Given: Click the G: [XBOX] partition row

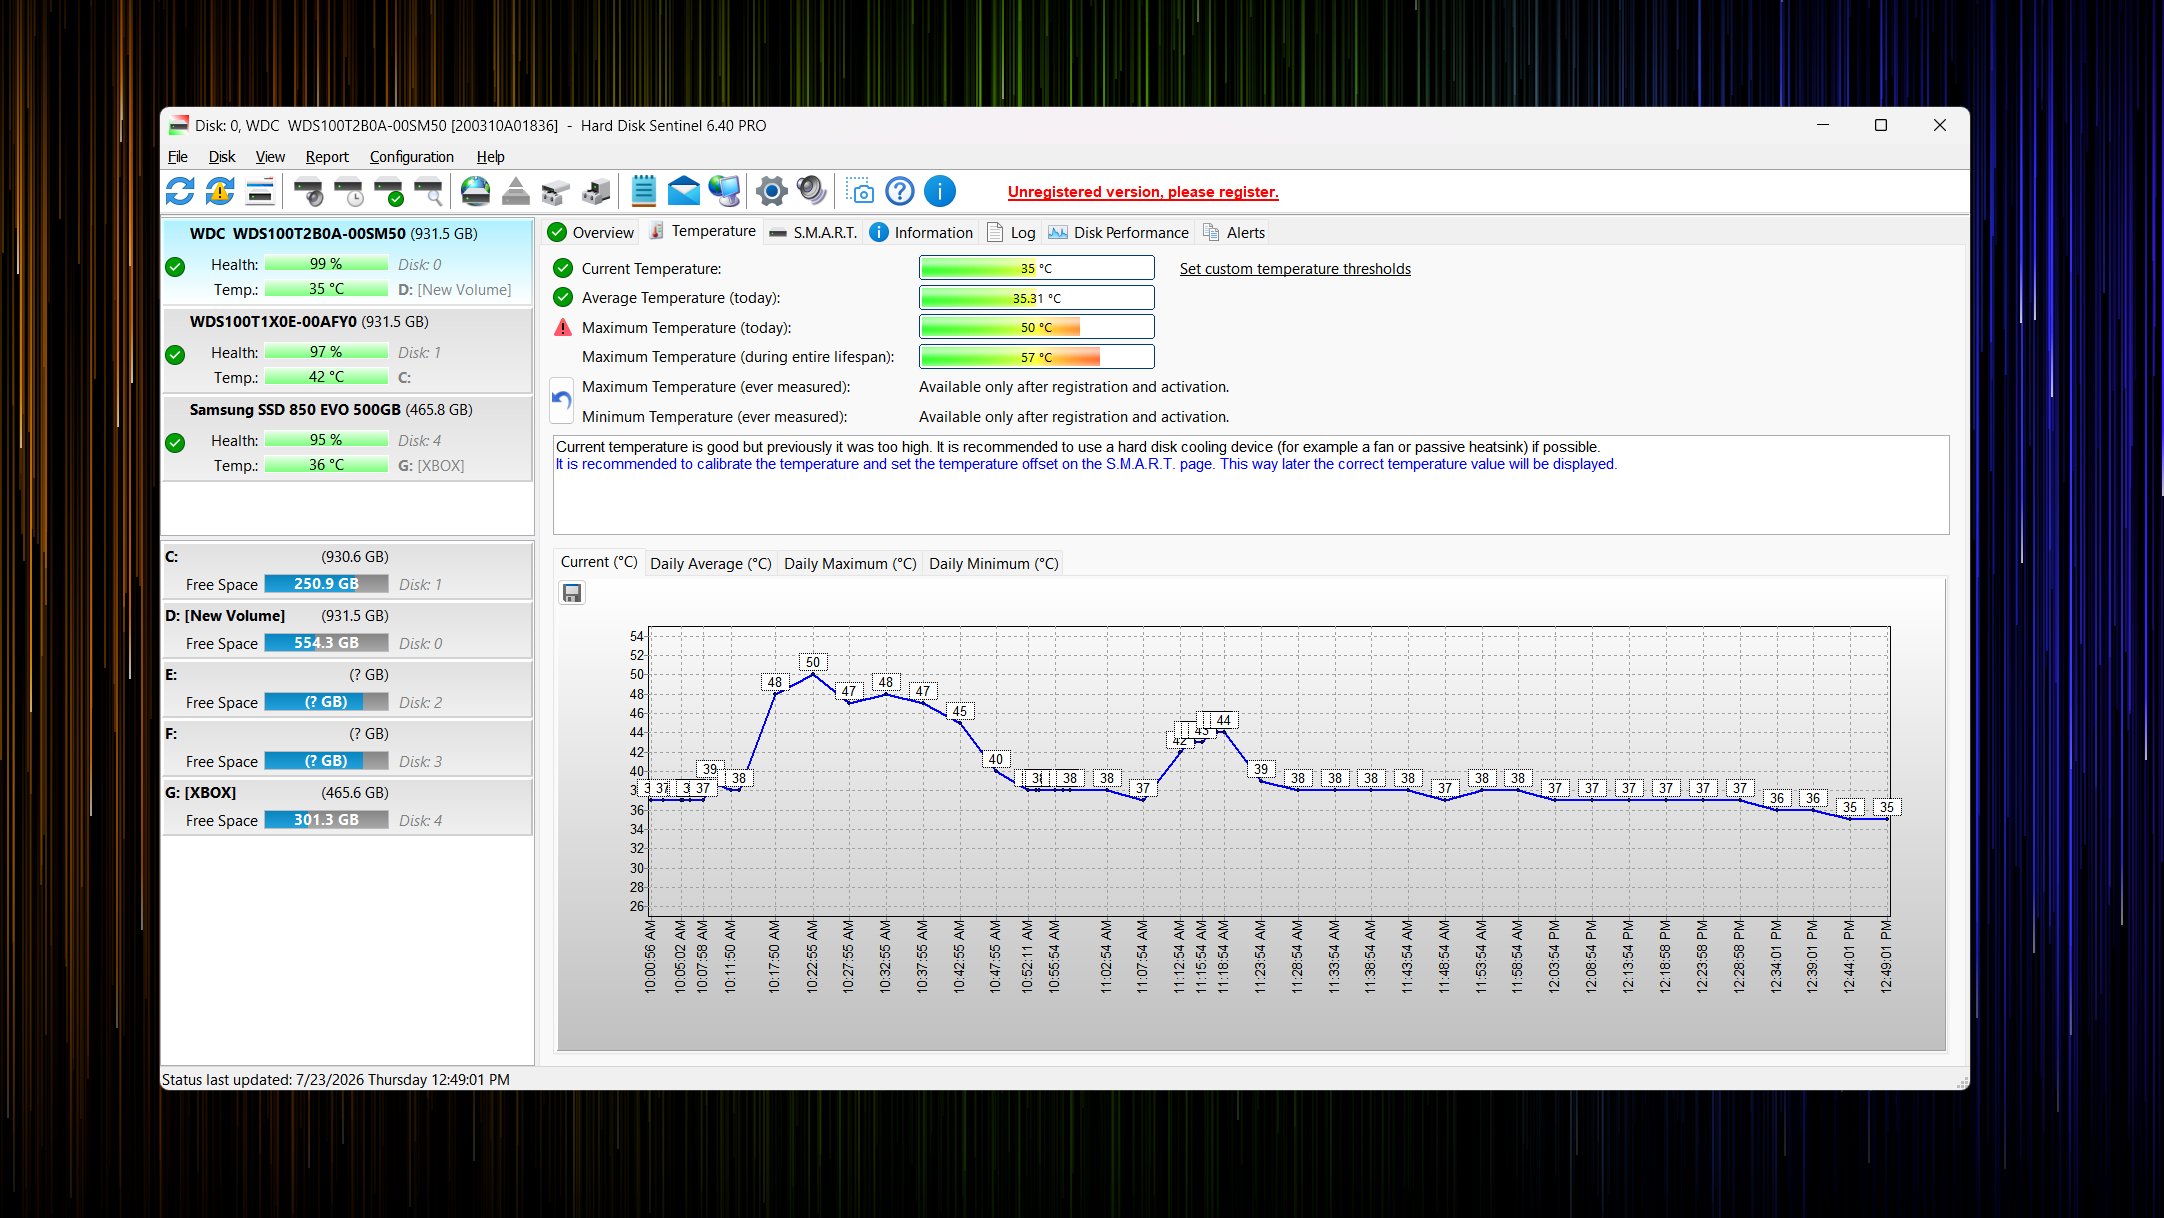Looking at the screenshot, I should click(x=347, y=807).
